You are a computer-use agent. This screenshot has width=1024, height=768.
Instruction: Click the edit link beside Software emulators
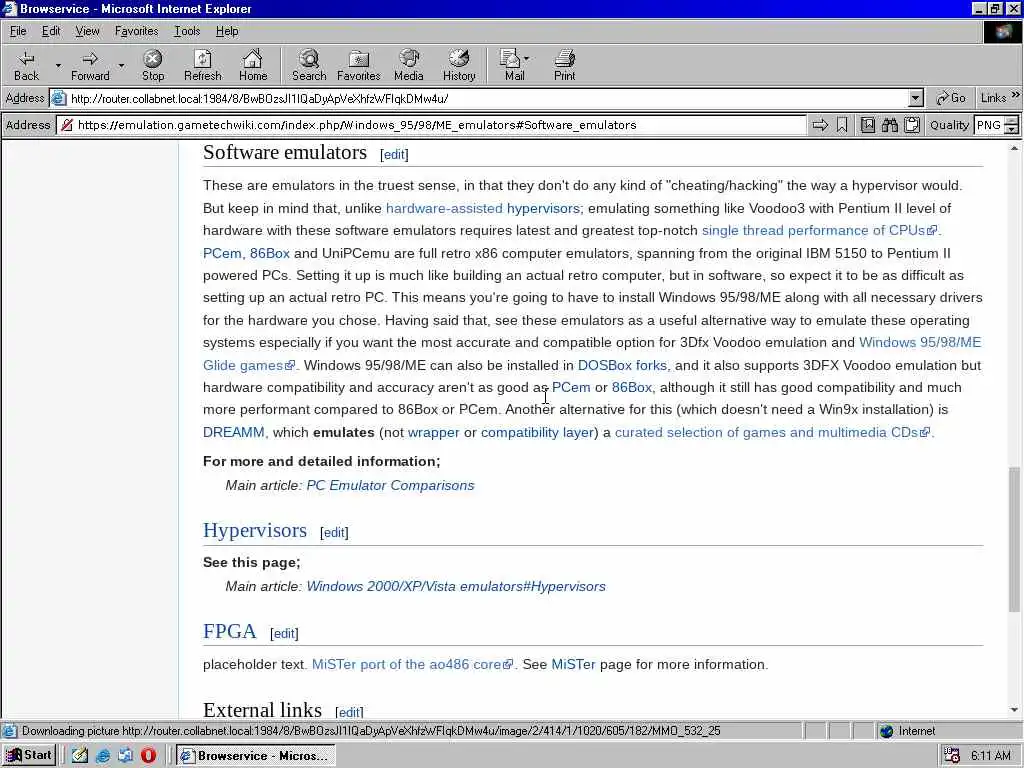point(394,154)
